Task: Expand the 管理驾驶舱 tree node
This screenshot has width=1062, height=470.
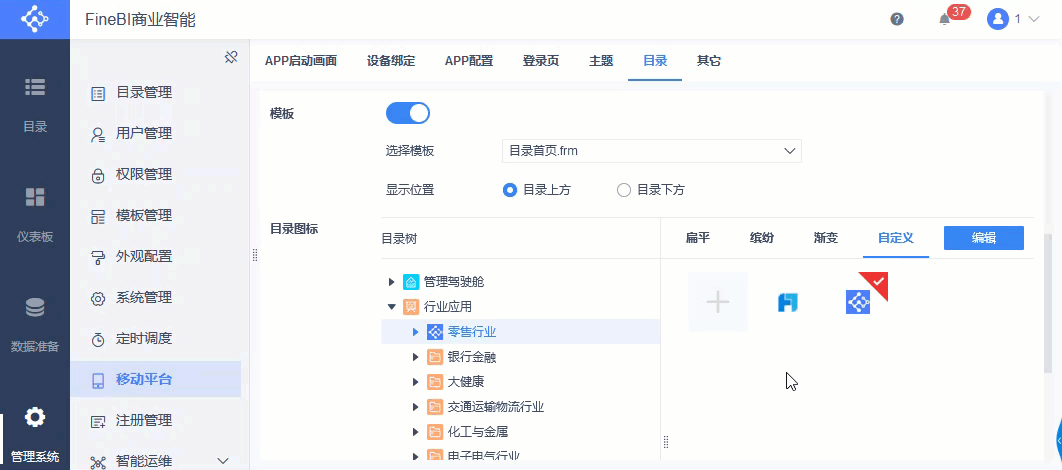Action: (391, 282)
